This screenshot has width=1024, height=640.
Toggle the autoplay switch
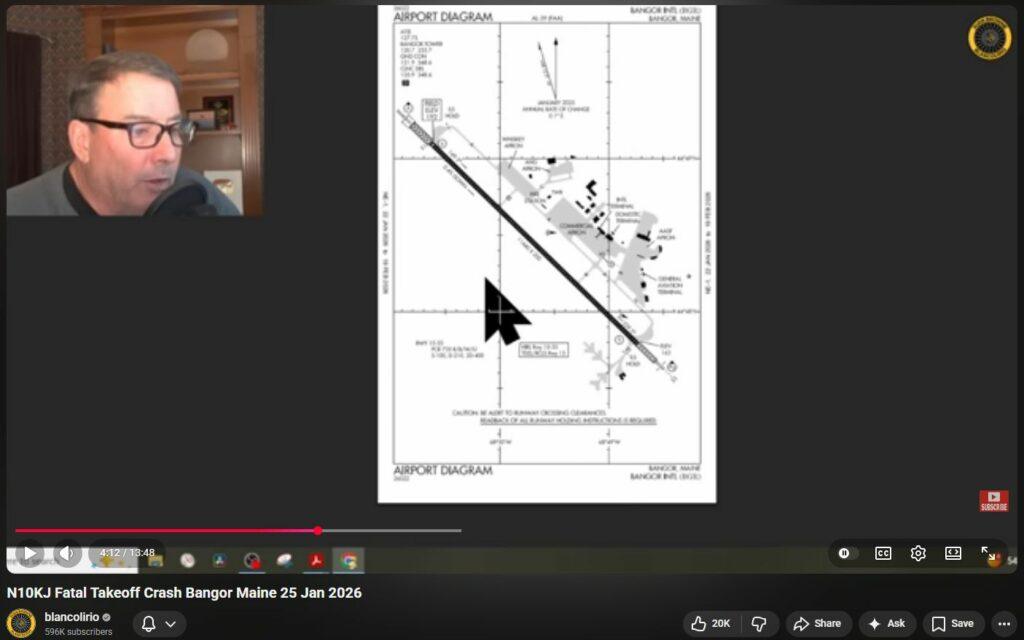(847, 553)
